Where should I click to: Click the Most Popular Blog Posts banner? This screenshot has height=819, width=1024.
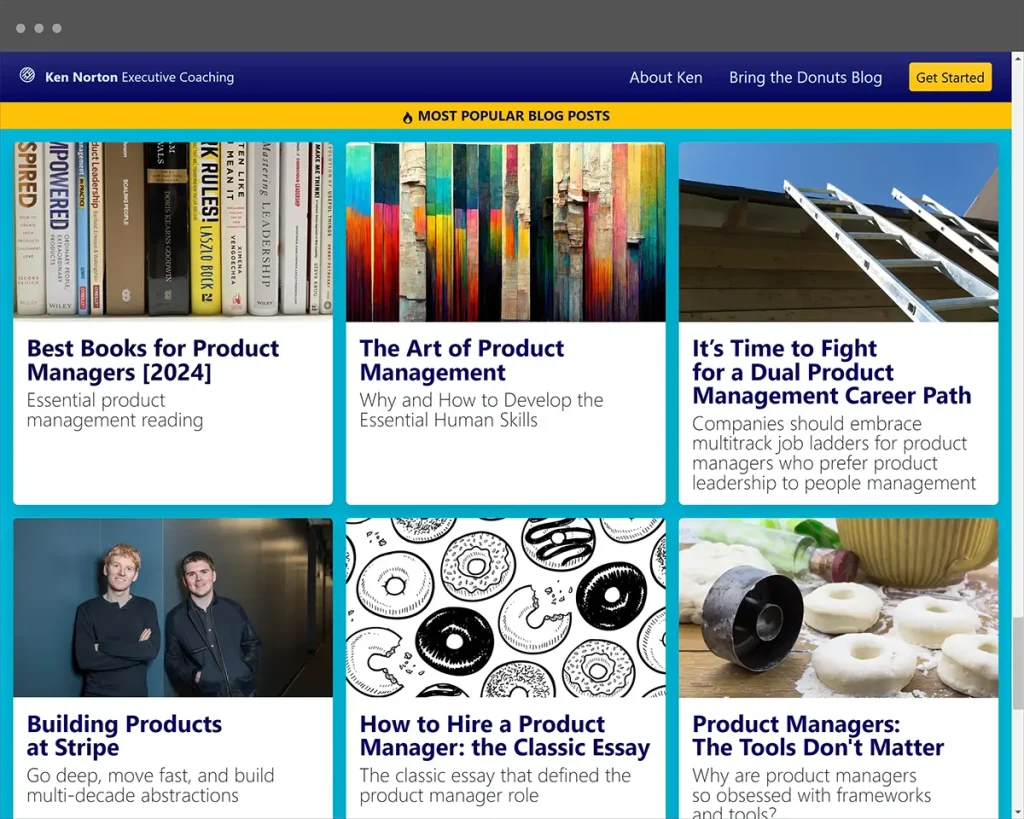[x=512, y=116]
